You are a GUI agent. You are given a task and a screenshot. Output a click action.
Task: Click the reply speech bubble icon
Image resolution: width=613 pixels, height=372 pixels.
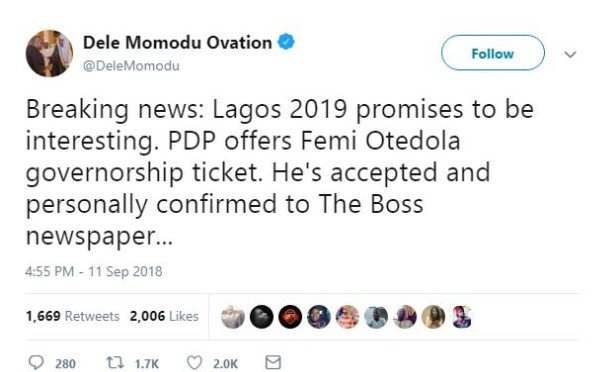click(x=36, y=362)
